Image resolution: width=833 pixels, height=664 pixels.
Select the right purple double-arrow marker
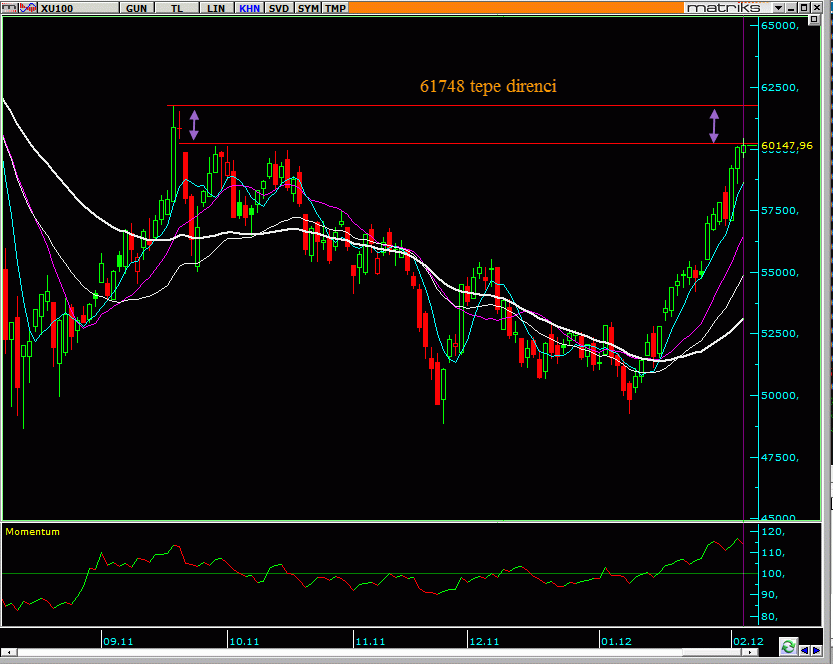(714, 125)
